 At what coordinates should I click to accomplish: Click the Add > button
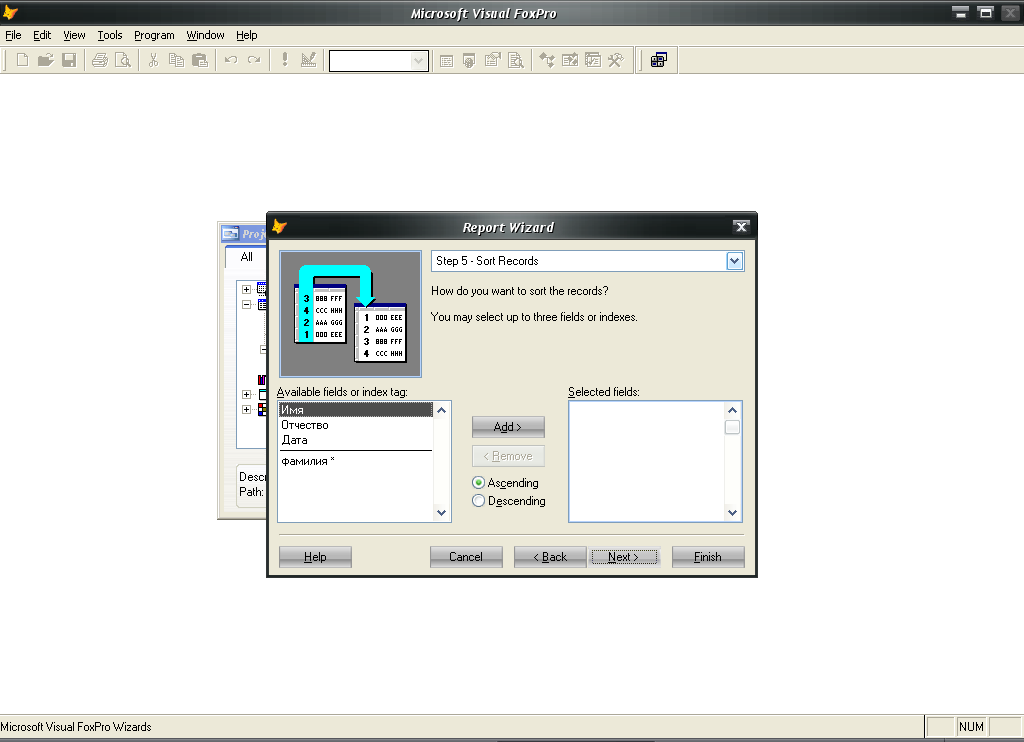click(x=508, y=427)
